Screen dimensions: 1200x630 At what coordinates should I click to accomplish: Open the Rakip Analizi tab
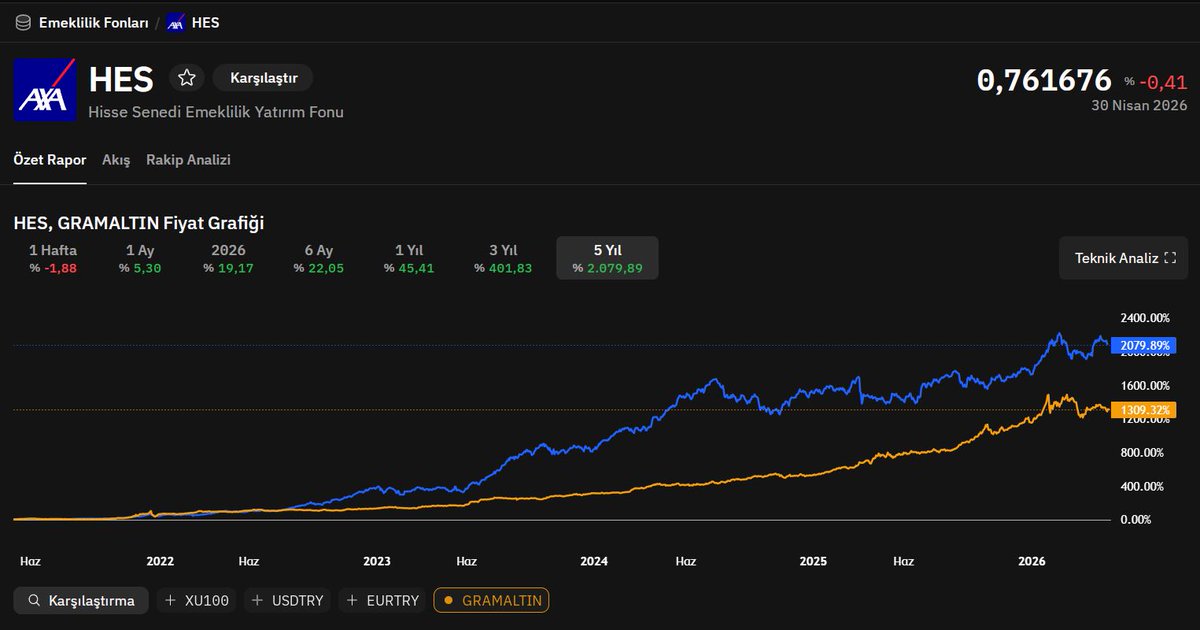pos(188,160)
